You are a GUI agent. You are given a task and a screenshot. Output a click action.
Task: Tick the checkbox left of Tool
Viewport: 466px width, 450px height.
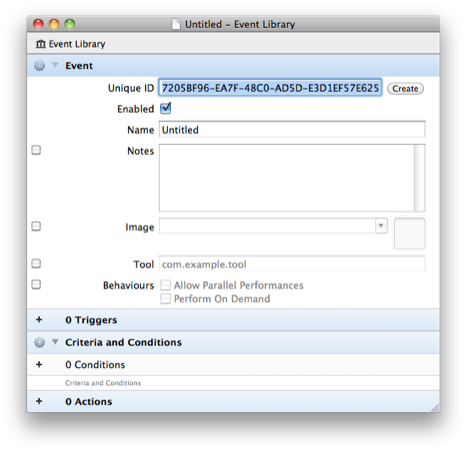[36, 264]
